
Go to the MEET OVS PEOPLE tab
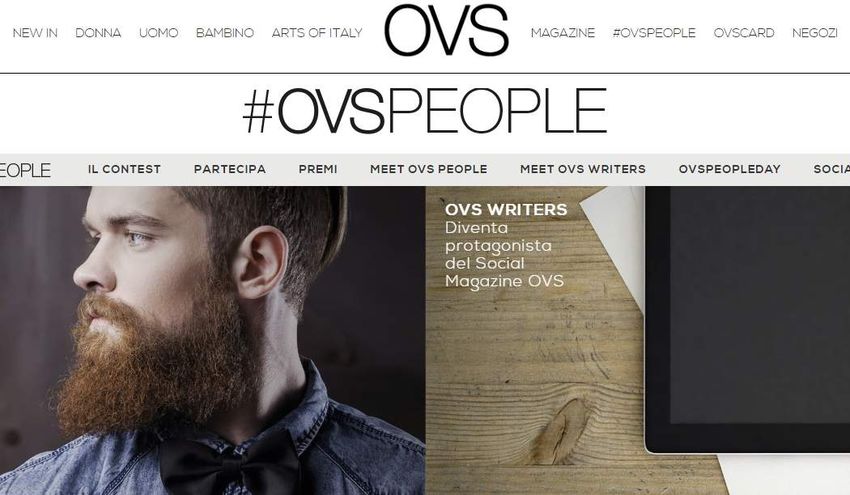click(x=428, y=169)
